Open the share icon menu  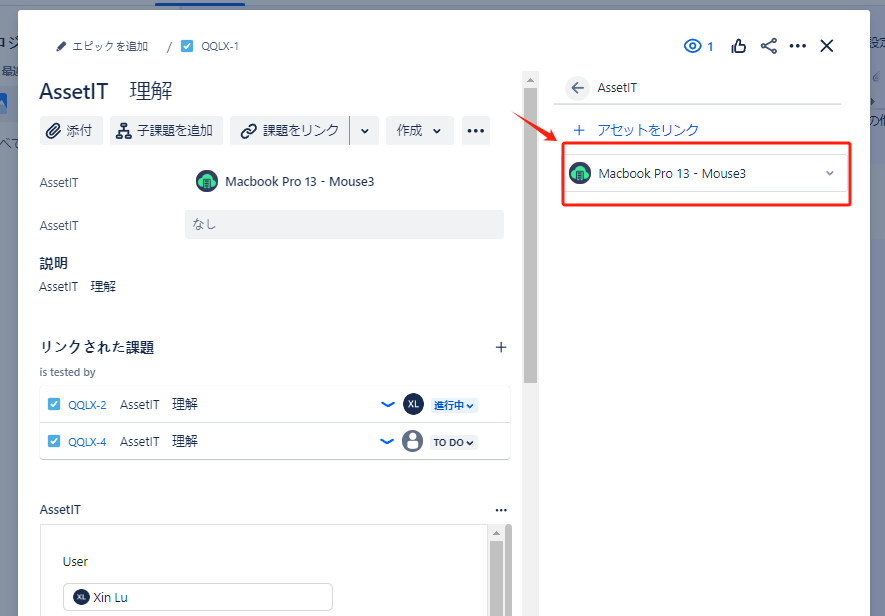point(769,46)
